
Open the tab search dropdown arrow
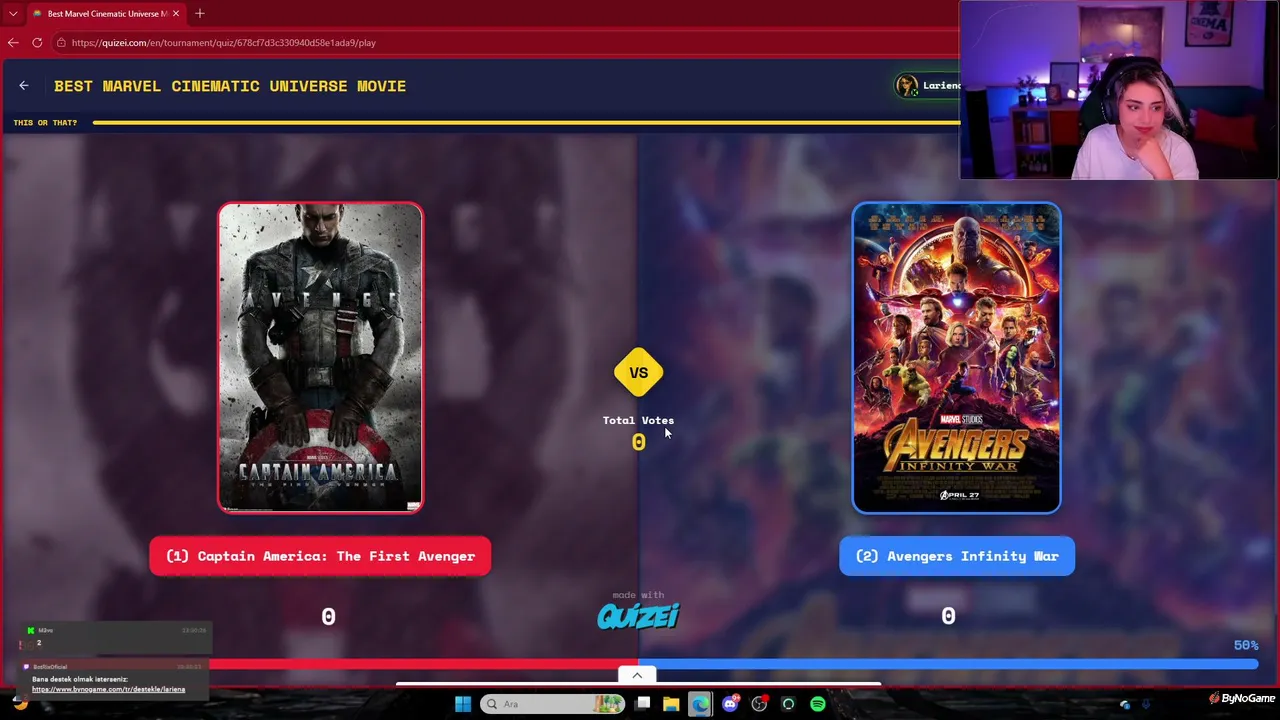[13, 14]
